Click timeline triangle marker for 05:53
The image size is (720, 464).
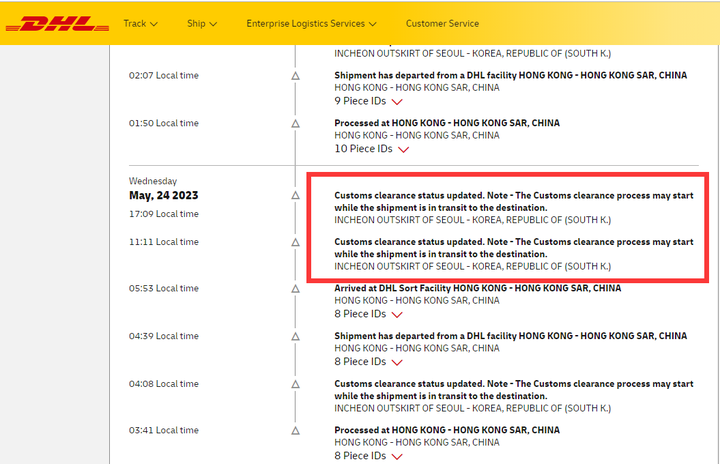click(x=295, y=289)
